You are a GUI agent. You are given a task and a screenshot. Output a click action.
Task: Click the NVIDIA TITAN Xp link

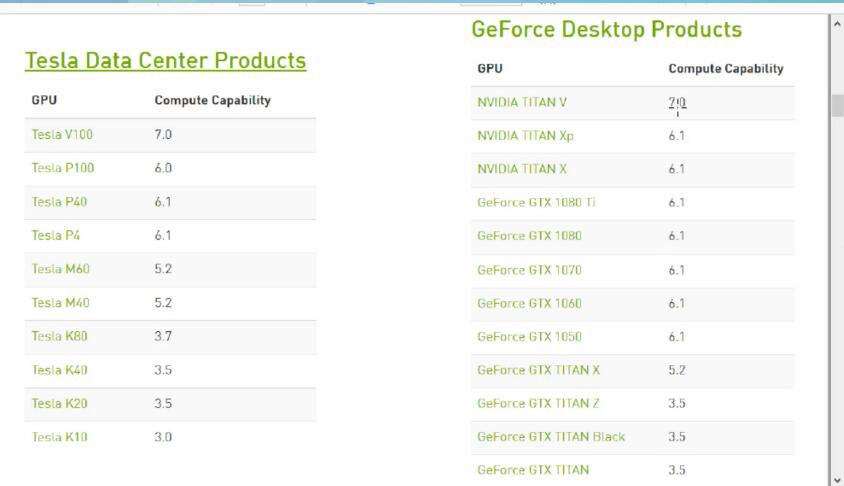(525, 135)
